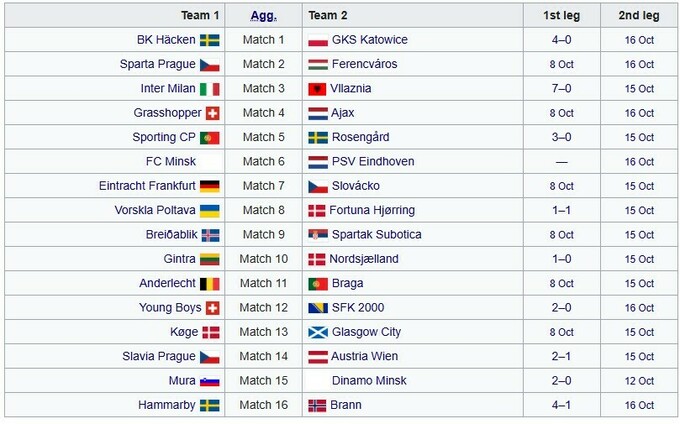This screenshot has width=680, height=424.
Task: Click the Ukrainian flag beside Vorskla Poltava
Action: 210,211
